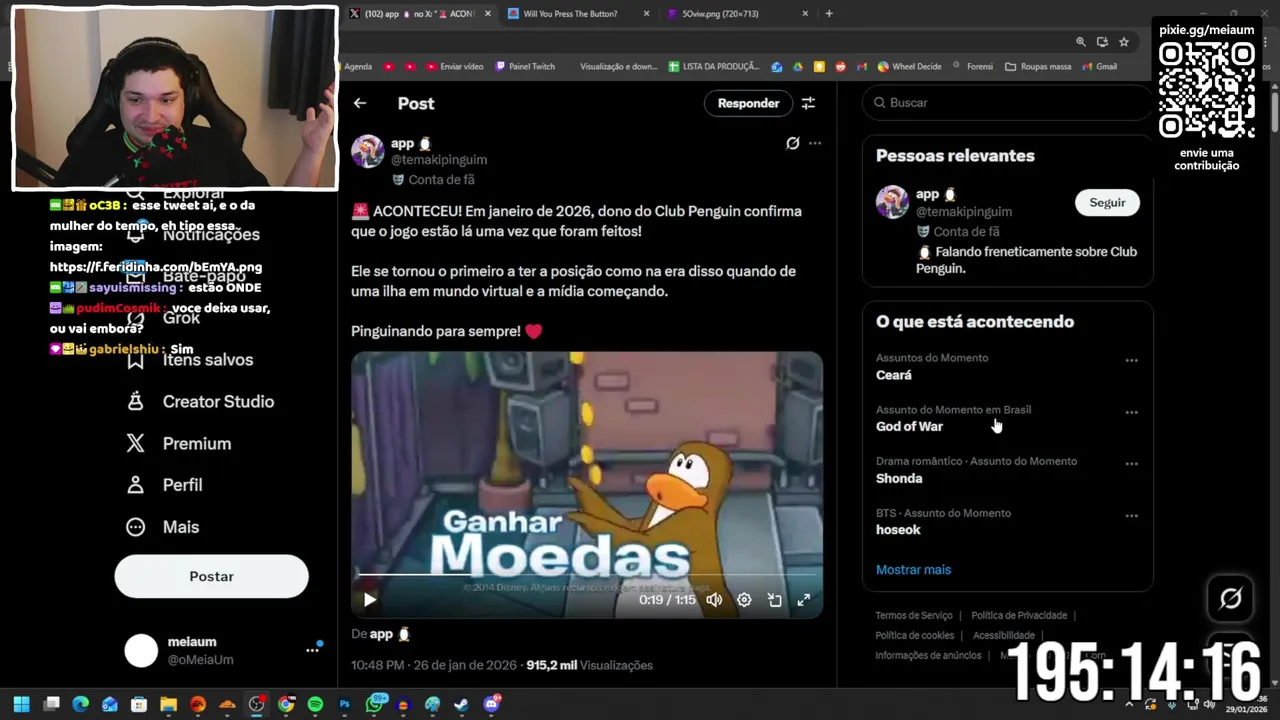Click the Grok icon on app's post

click(792, 143)
